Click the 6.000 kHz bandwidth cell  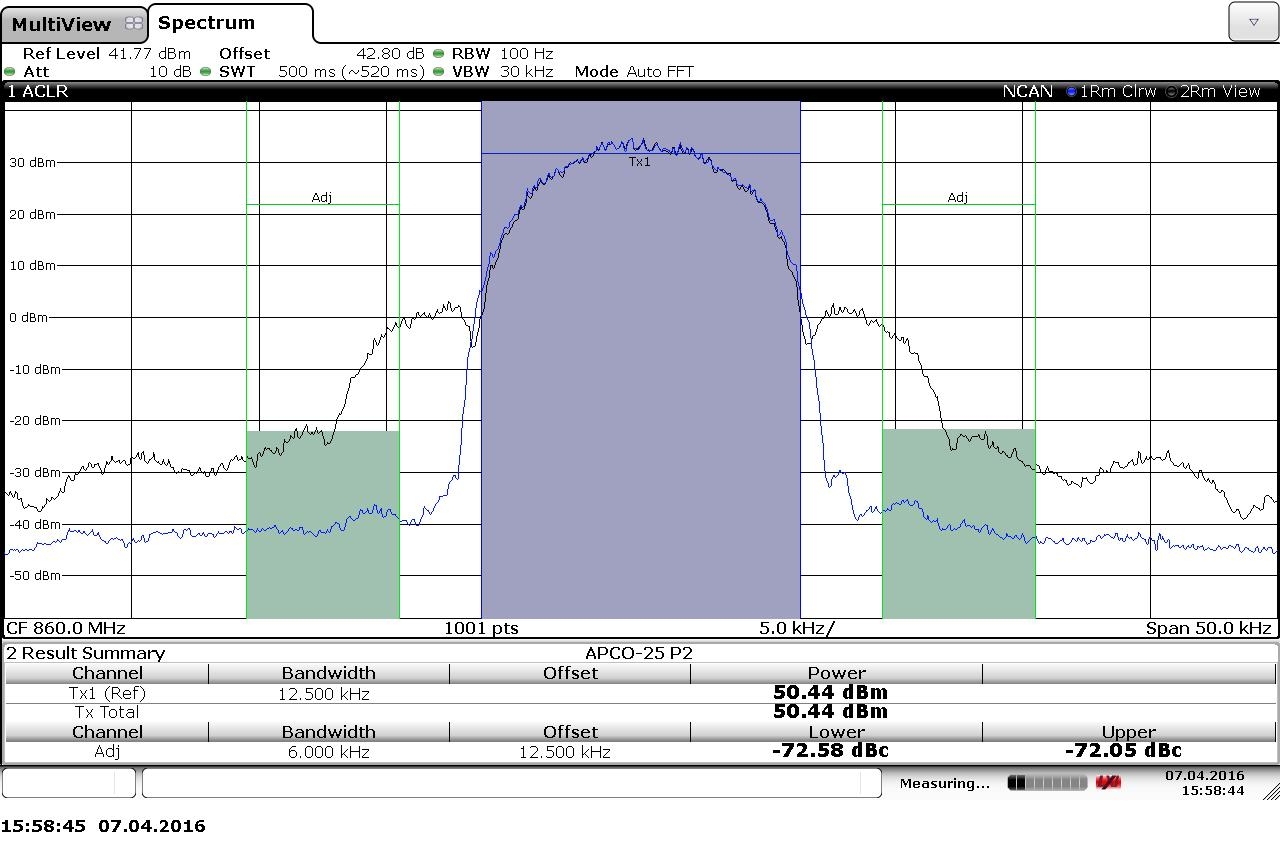click(x=328, y=751)
